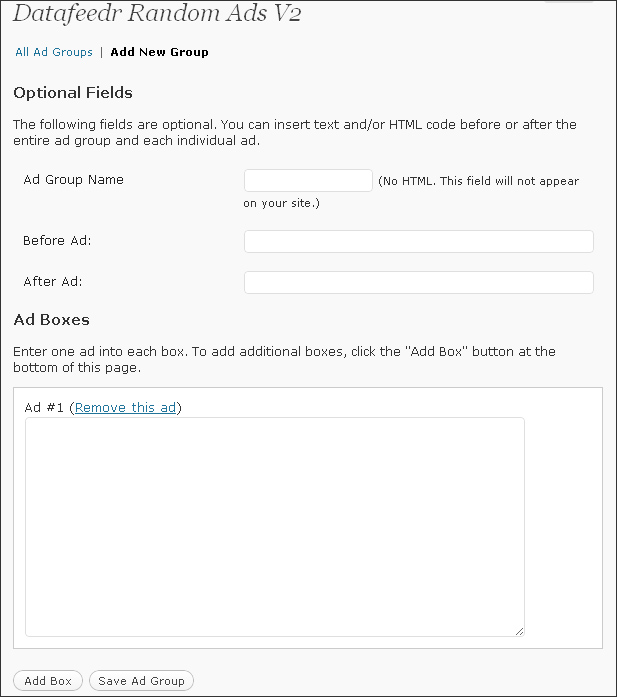Click the Ad Group Name text field
617x697 pixels.
(x=308, y=180)
